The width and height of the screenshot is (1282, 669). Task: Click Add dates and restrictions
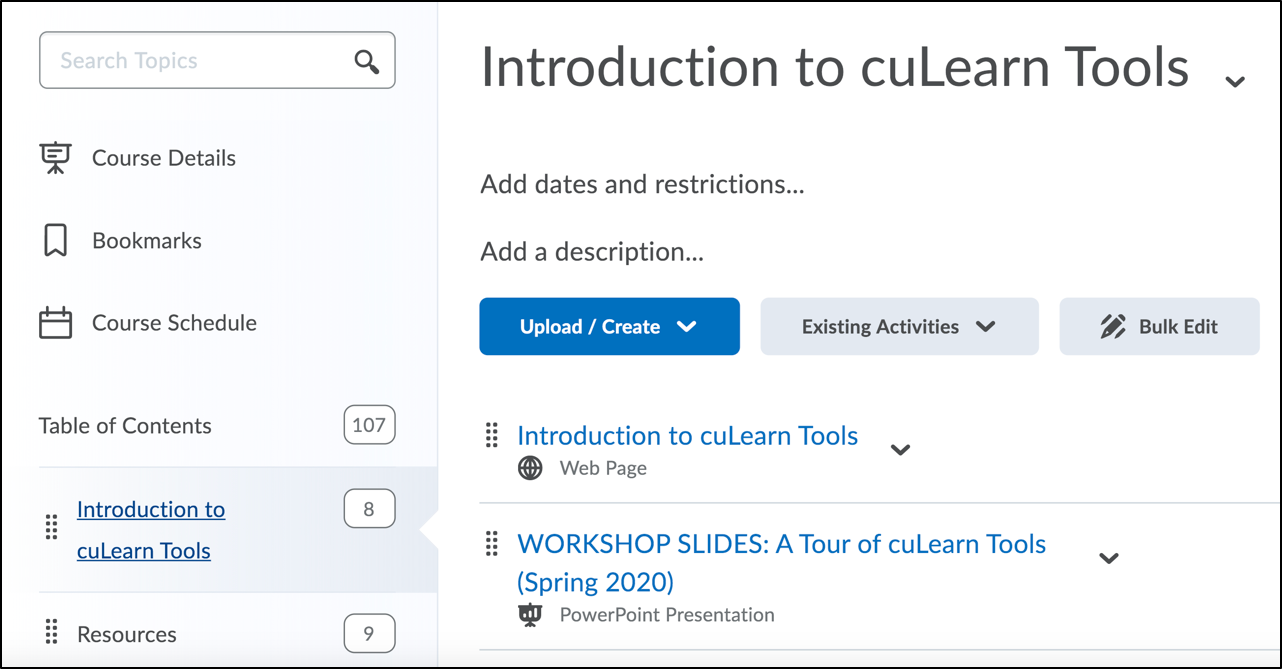(x=642, y=185)
